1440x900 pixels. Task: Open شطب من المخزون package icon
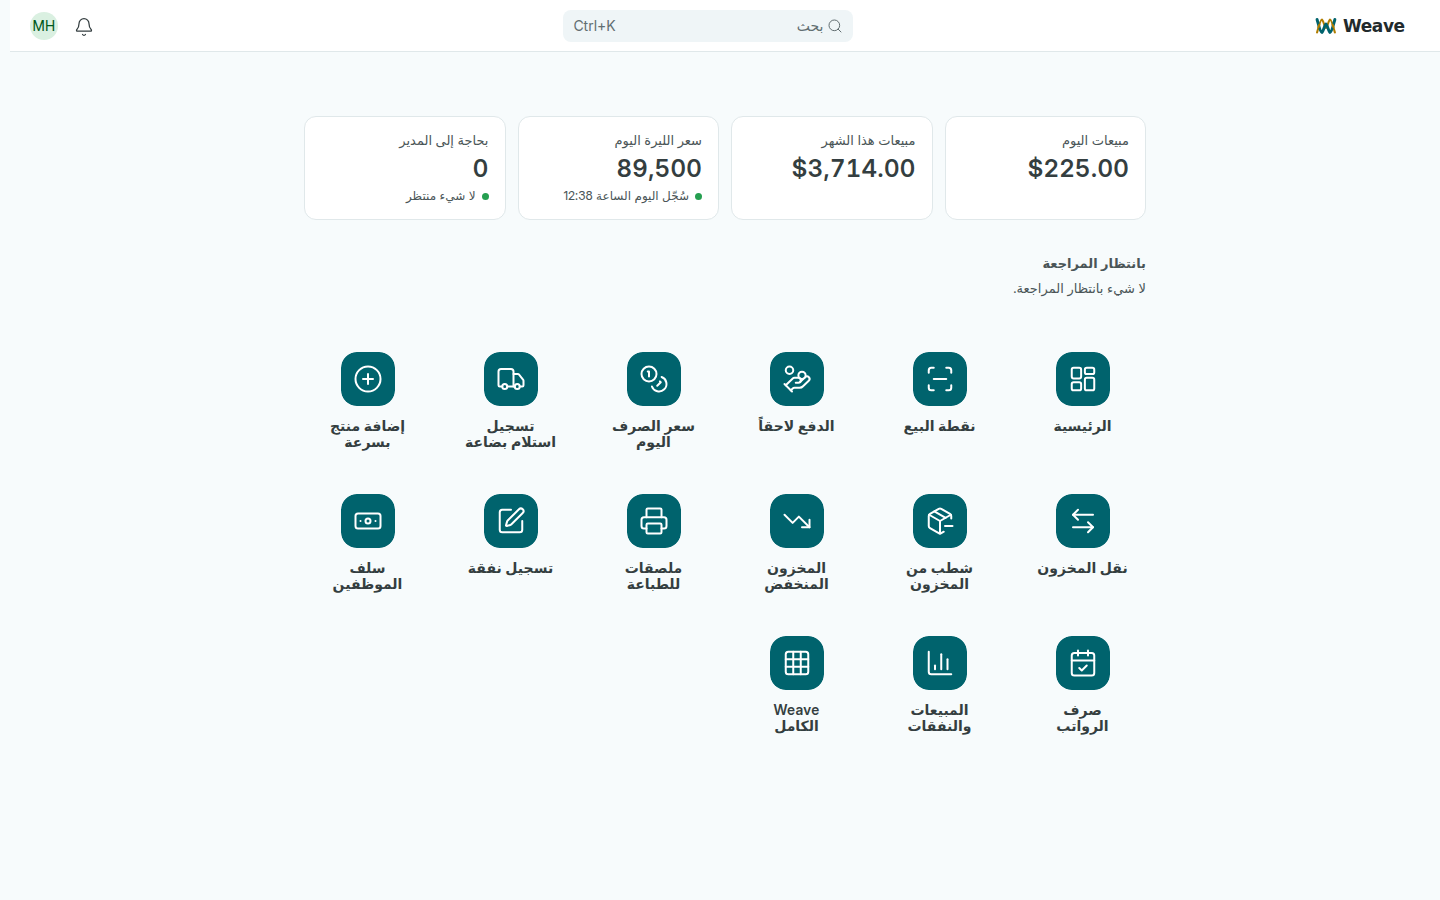[x=940, y=521]
